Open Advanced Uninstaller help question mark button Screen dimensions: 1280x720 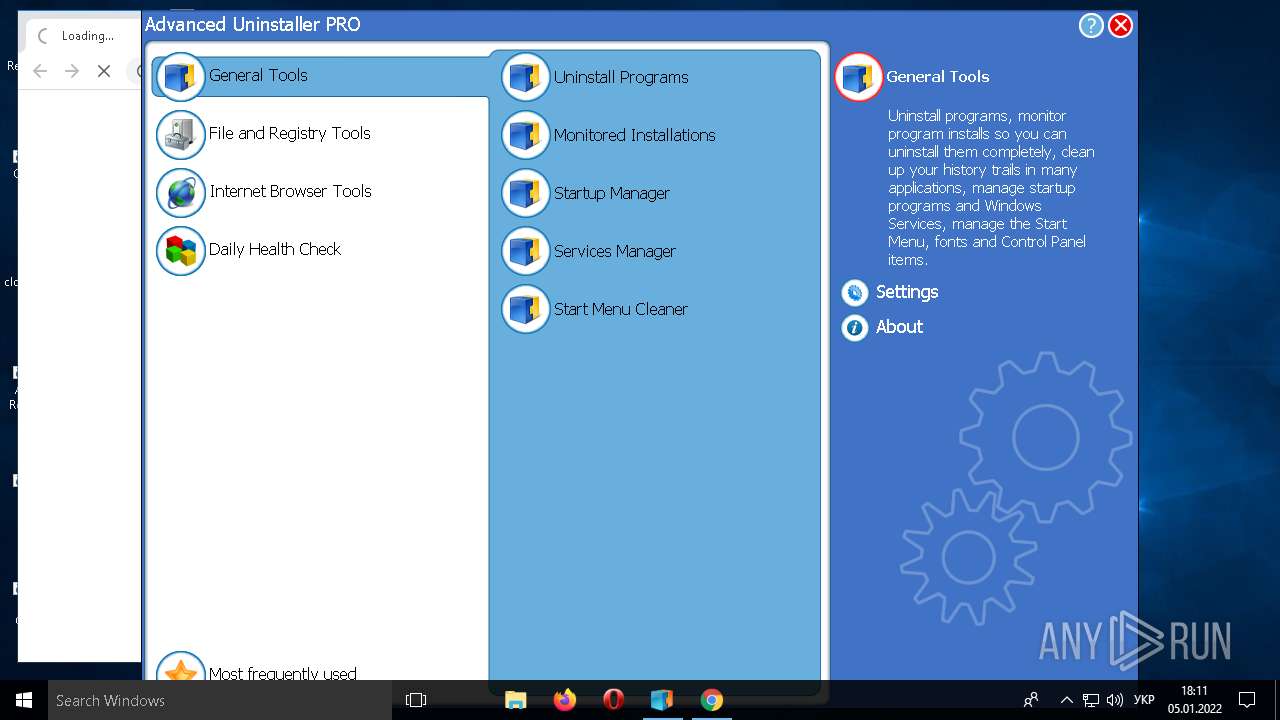[1091, 26]
